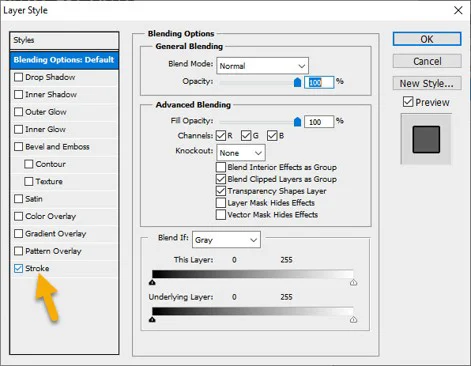
Task: Open Drop Shadow settings by its label
Action: (x=50, y=77)
